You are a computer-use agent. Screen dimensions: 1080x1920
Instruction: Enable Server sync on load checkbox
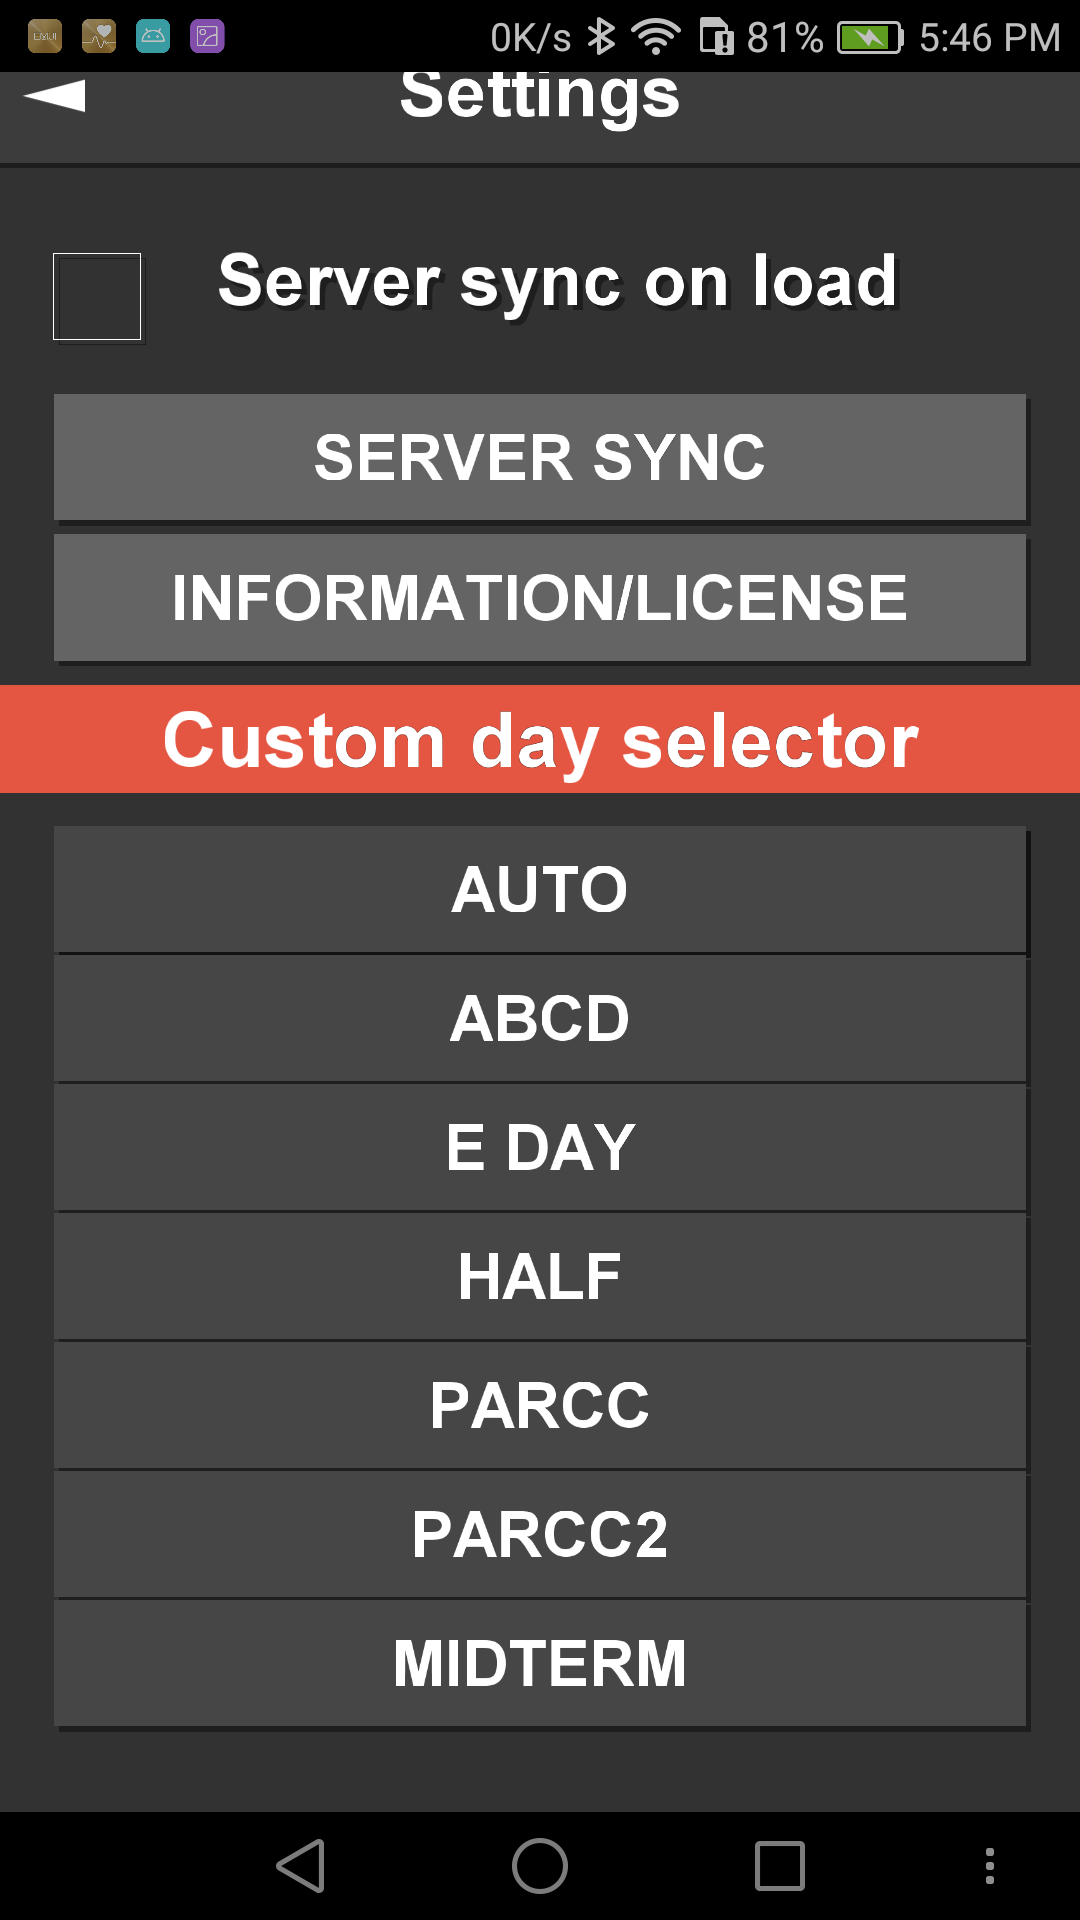pos(97,297)
